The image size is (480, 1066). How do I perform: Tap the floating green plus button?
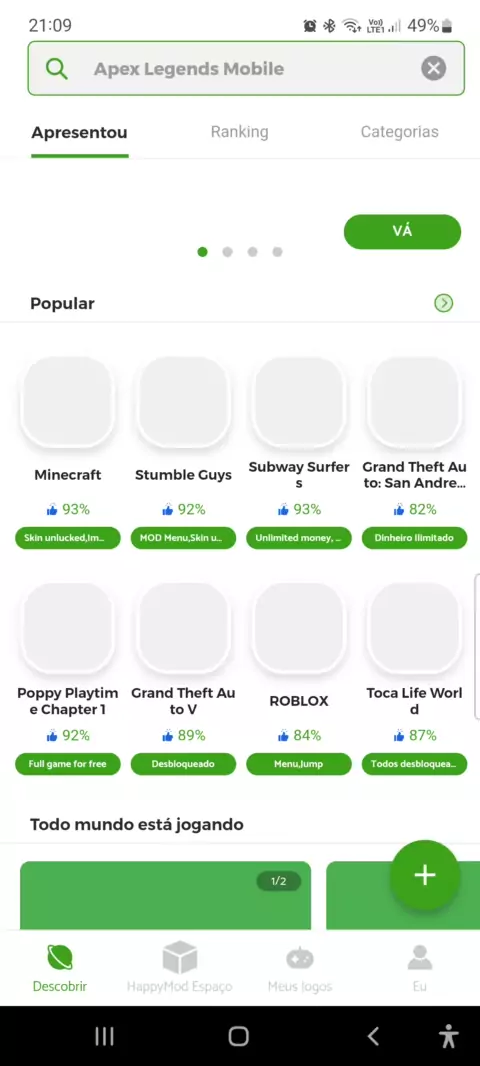click(425, 875)
